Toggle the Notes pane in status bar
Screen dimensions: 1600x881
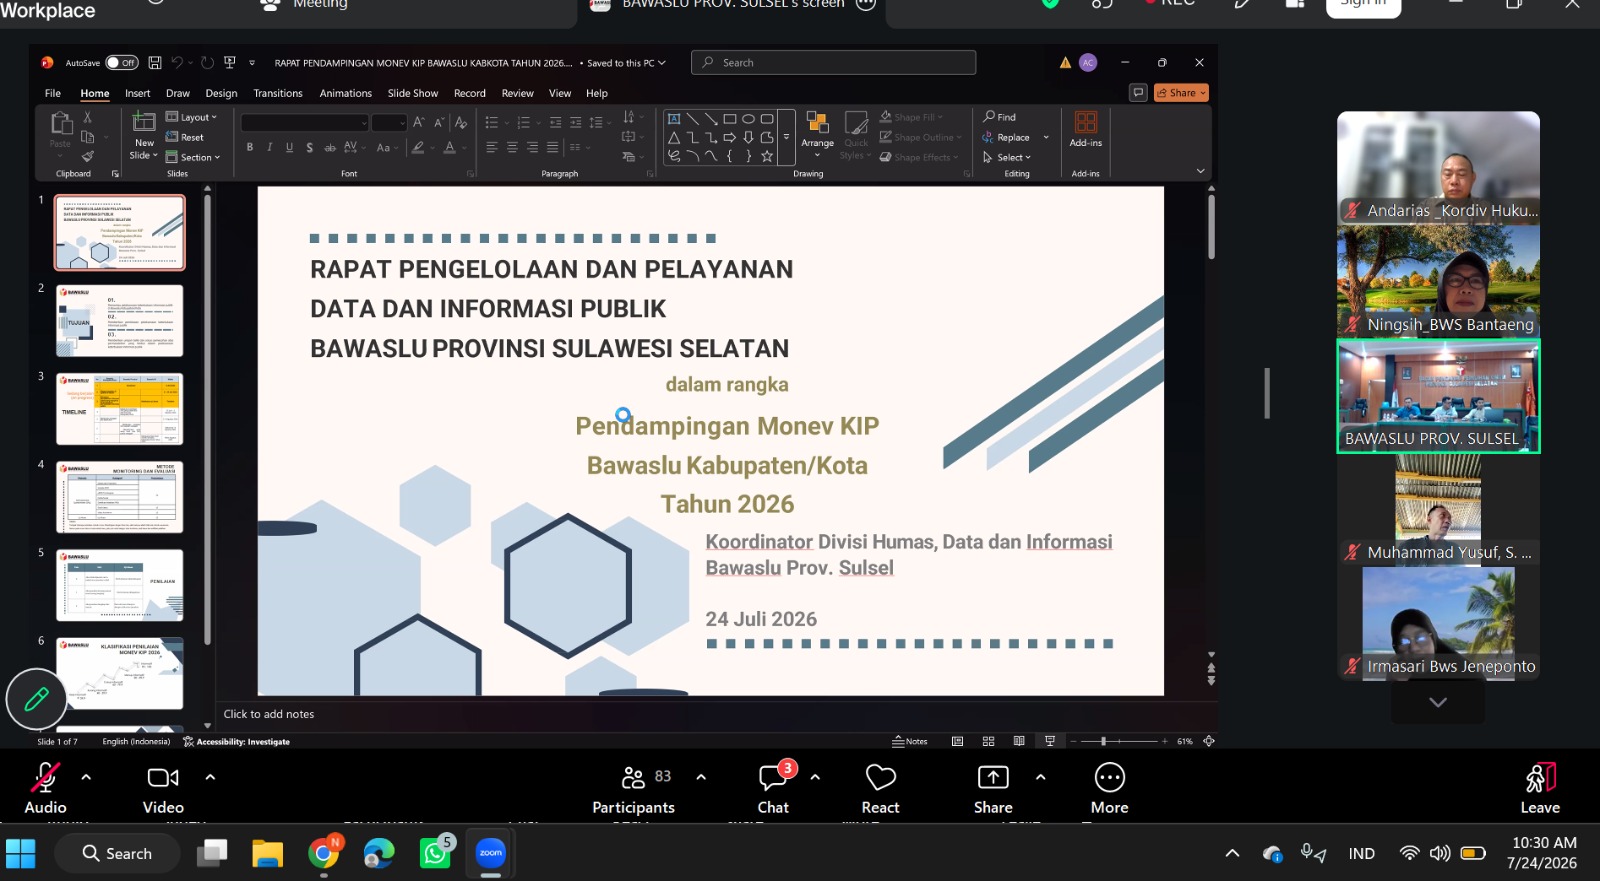click(x=910, y=741)
